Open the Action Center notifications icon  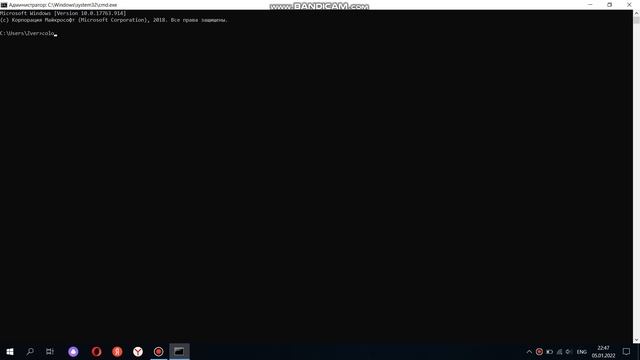[626, 351]
